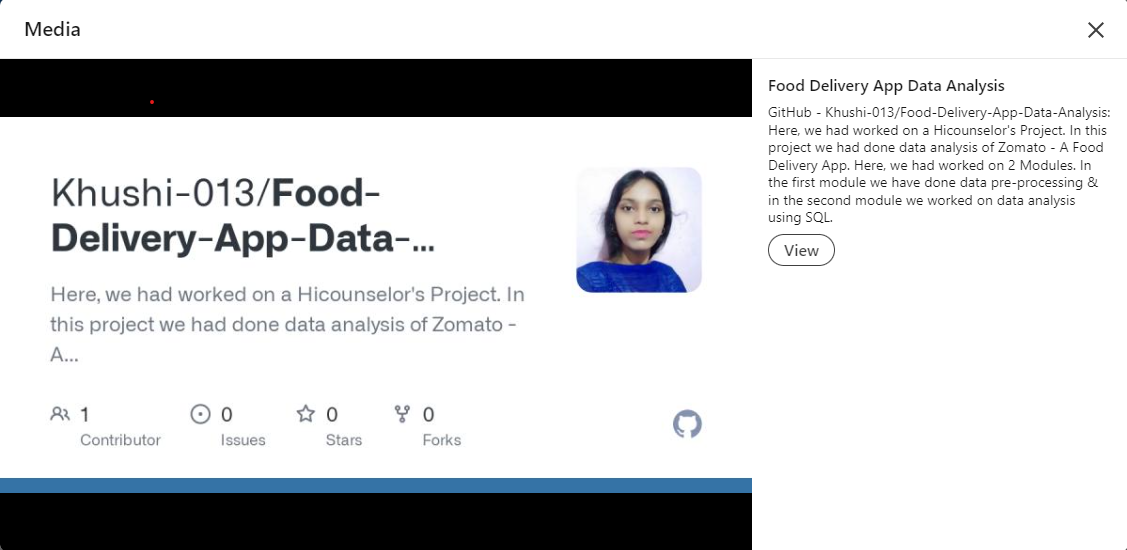Click the Forks label

point(442,440)
